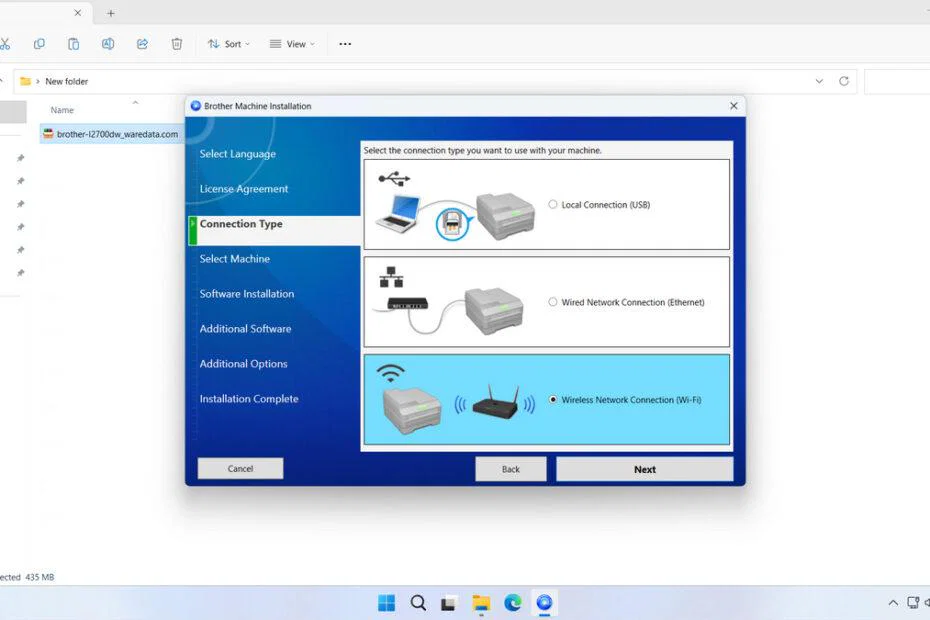Click the Delete trash can icon
Image resolution: width=930 pixels, height=620 pixels.
click(x=176, y=44)
